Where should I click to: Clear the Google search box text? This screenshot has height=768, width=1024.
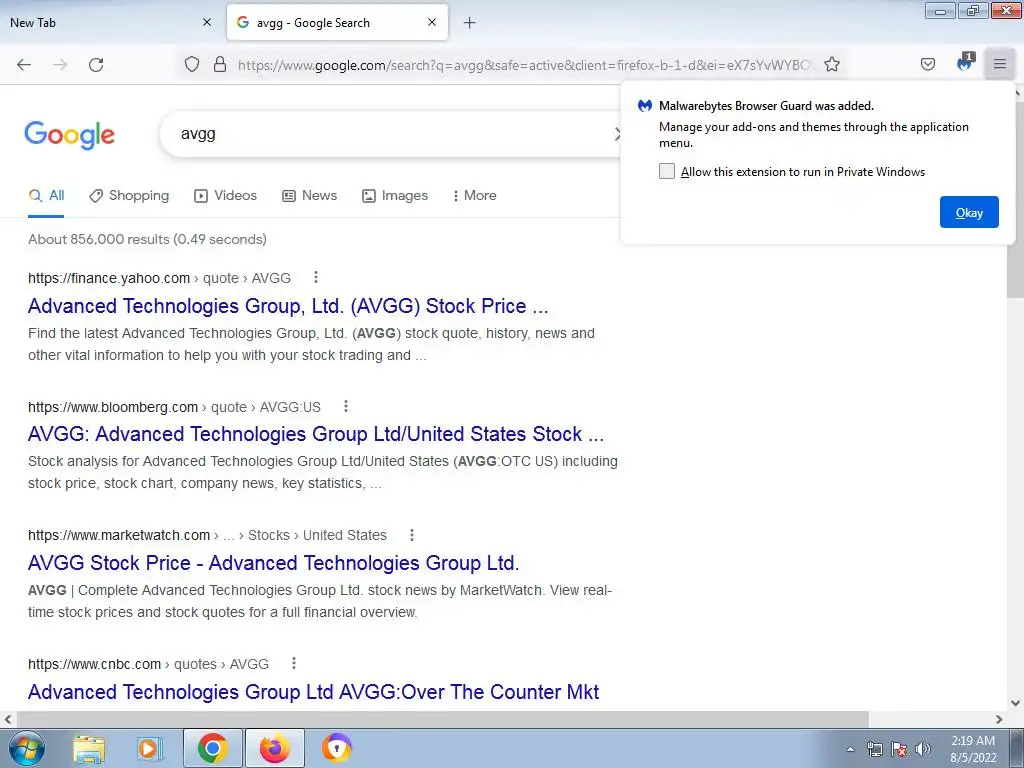click(x=617, y=134)
